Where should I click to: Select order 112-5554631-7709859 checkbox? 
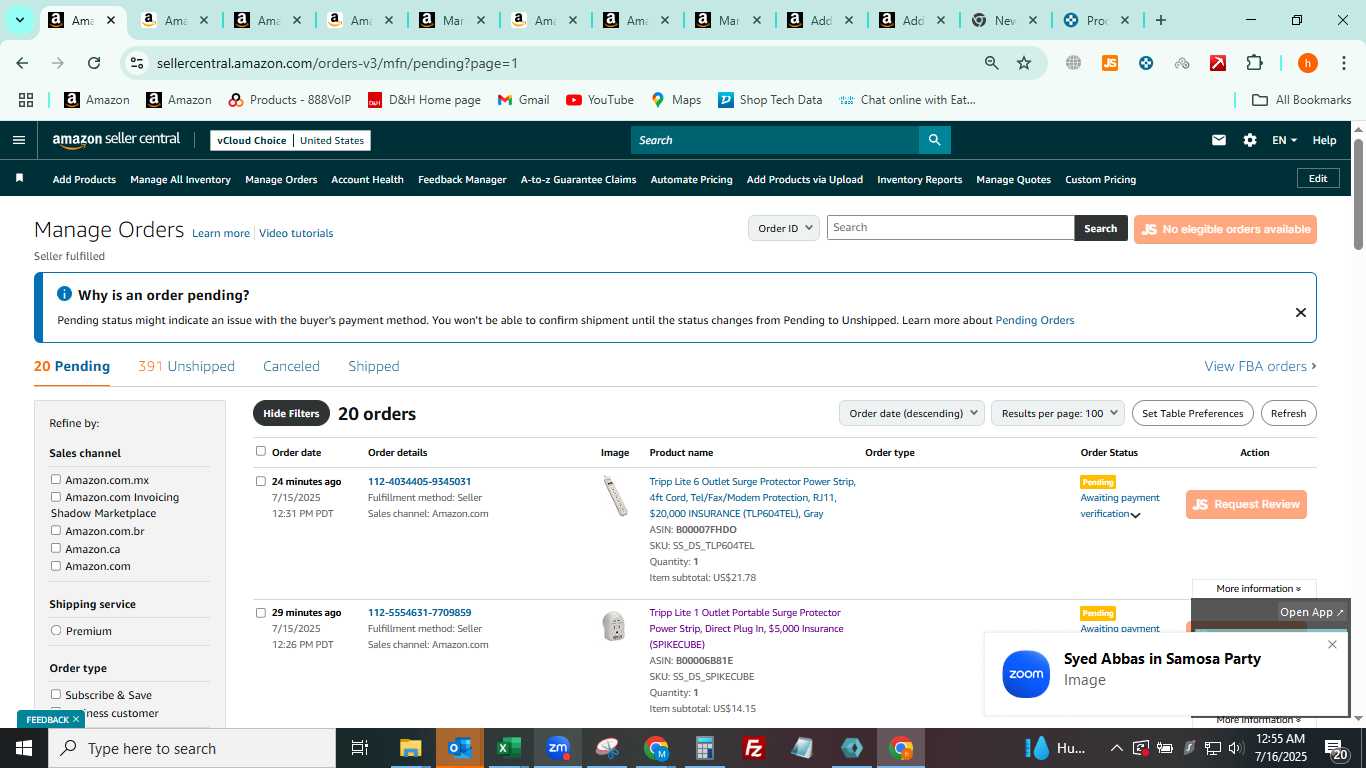(261, 612)
